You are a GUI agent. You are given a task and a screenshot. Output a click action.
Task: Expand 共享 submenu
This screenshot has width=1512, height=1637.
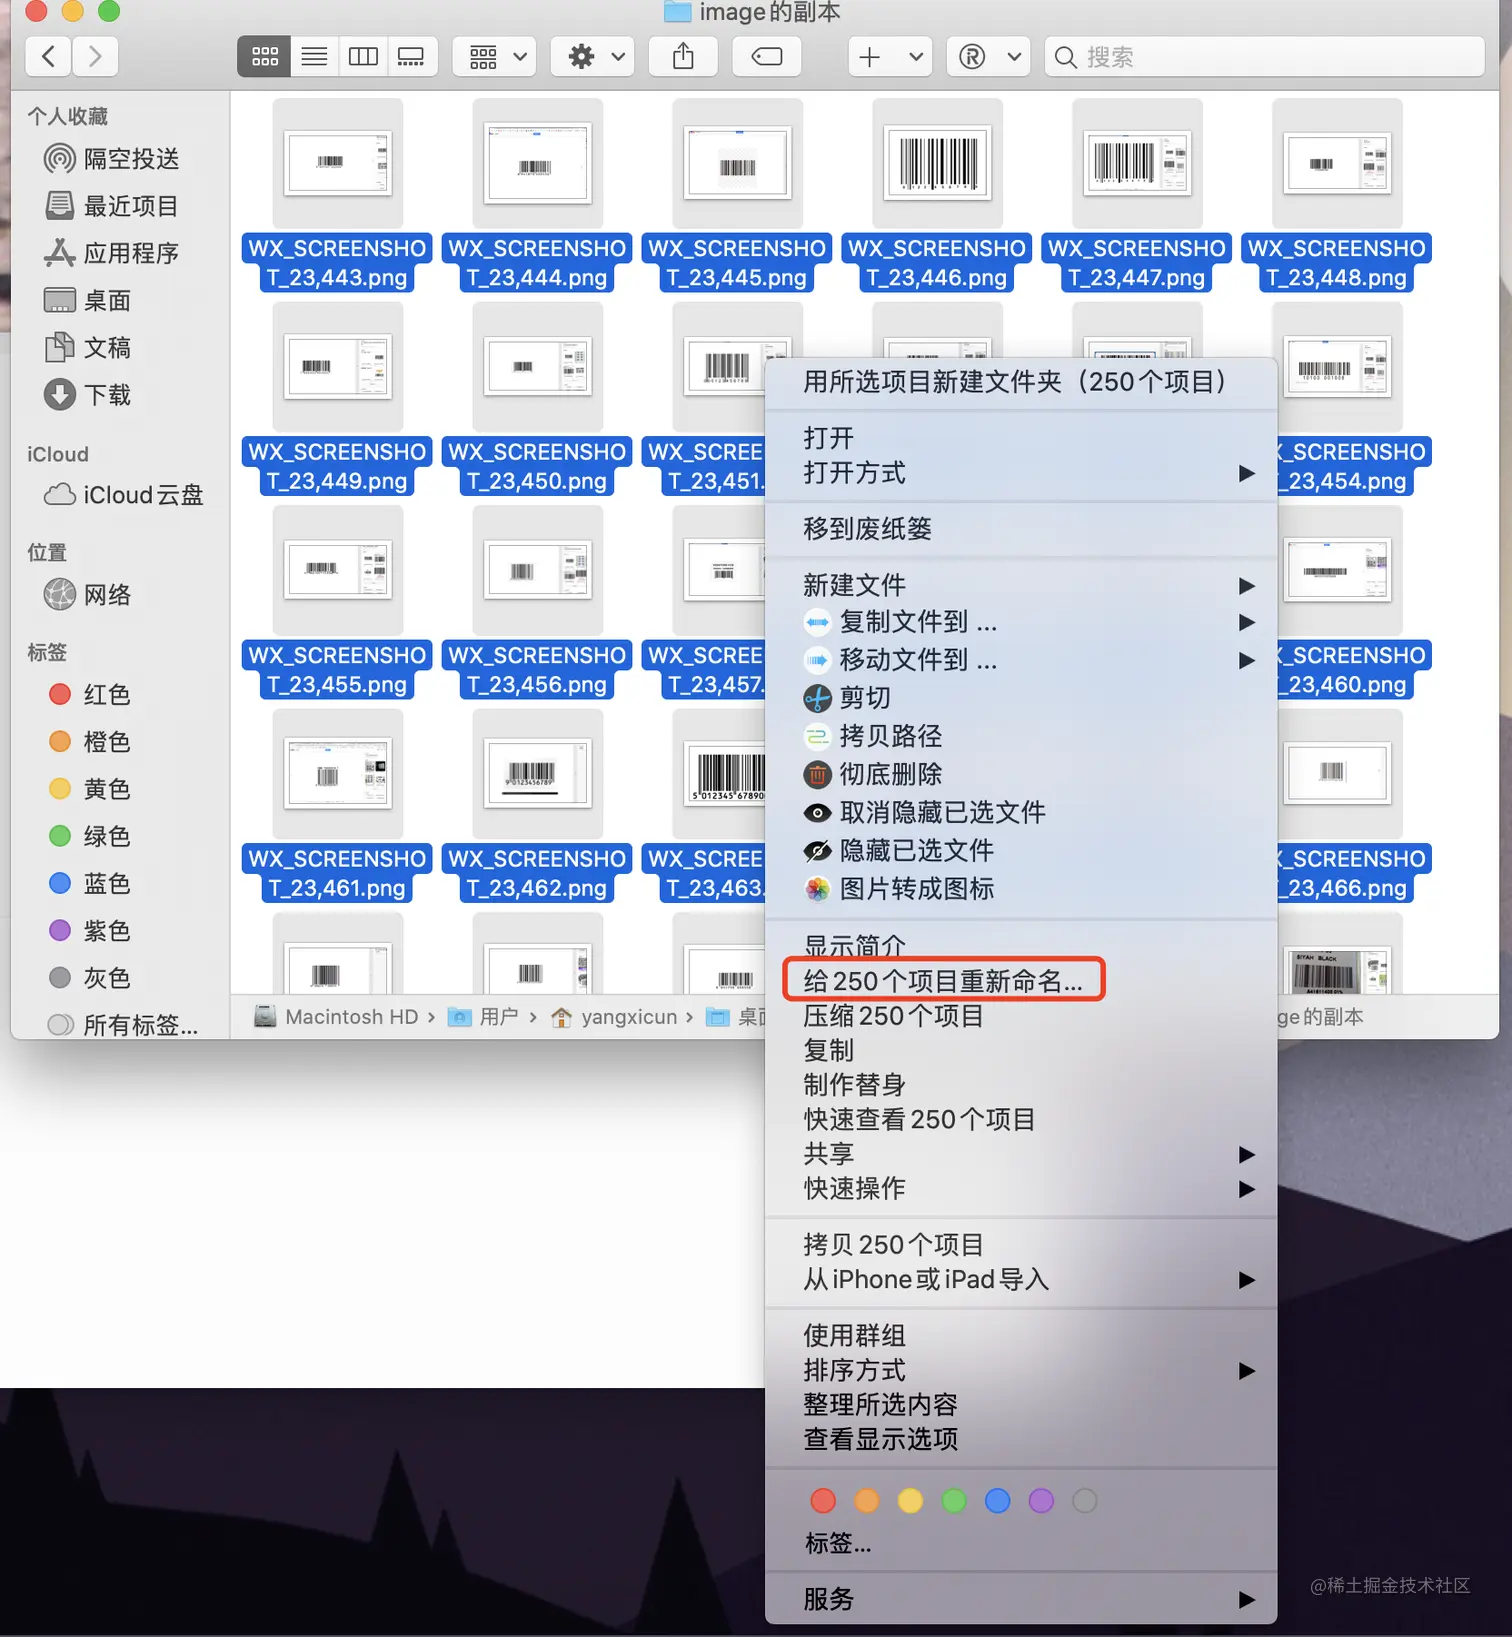[x=1021, y=1154]
